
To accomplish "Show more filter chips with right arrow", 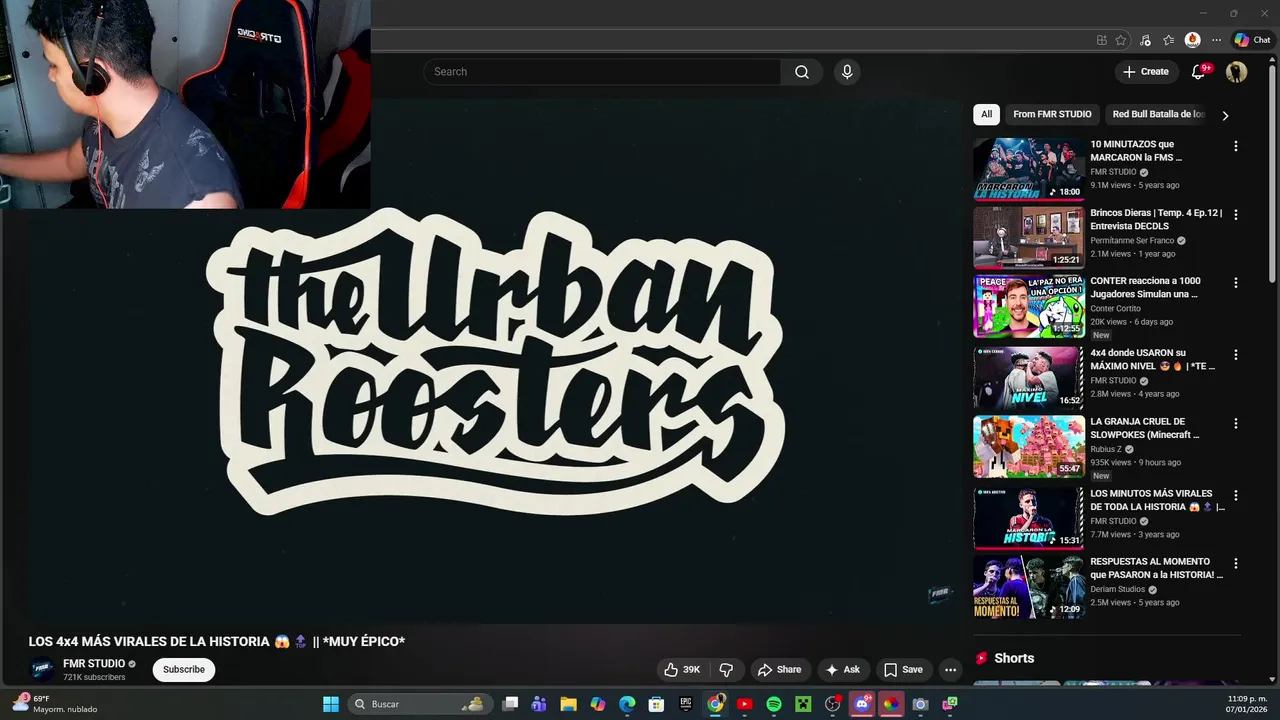I will pos(1225,115).
